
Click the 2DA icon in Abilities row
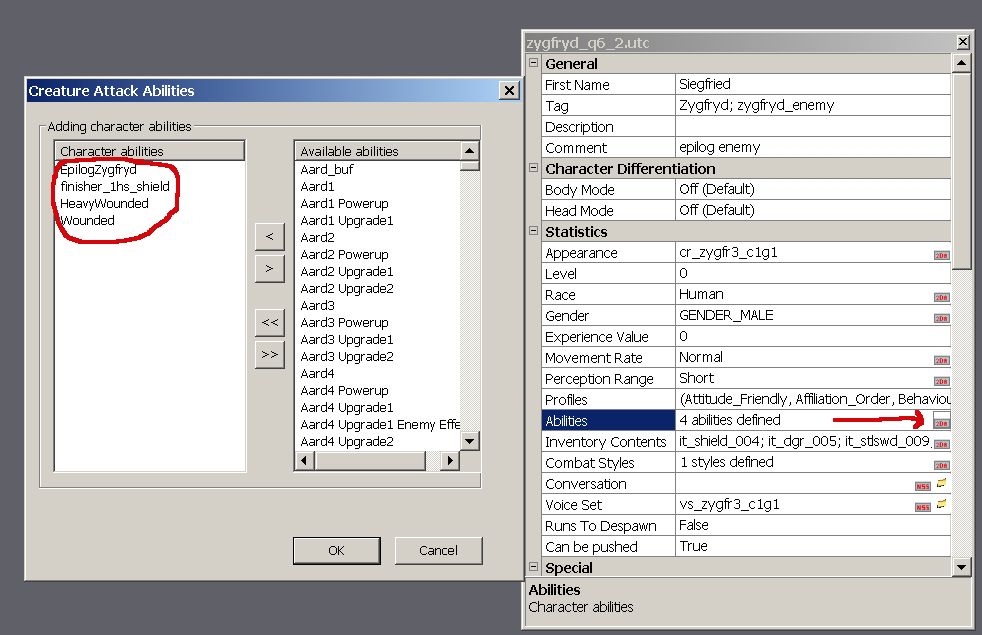click(941, 421)
